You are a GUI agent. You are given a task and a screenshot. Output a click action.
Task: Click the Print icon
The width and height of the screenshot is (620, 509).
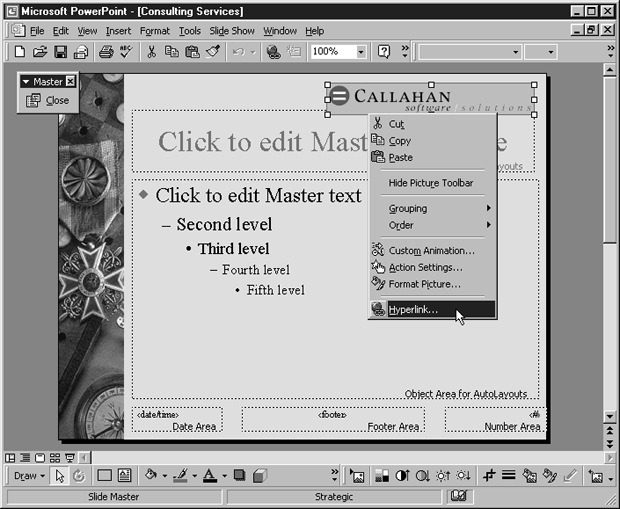[x=105, y=51]
